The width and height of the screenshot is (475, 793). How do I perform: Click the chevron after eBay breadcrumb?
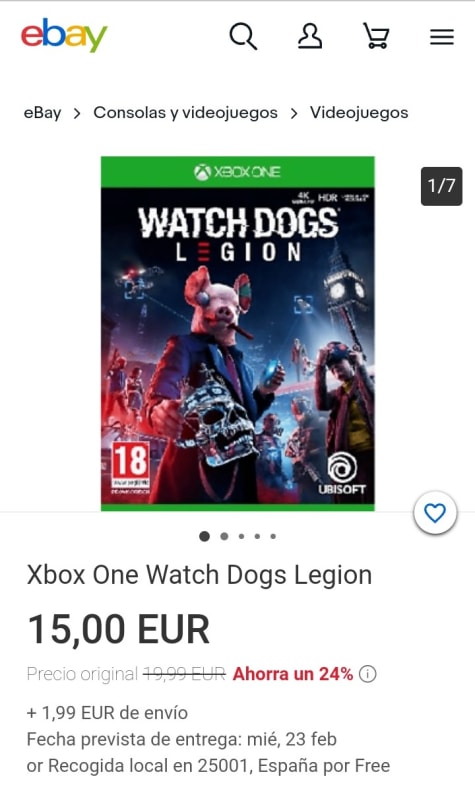(x=77, y=113)
